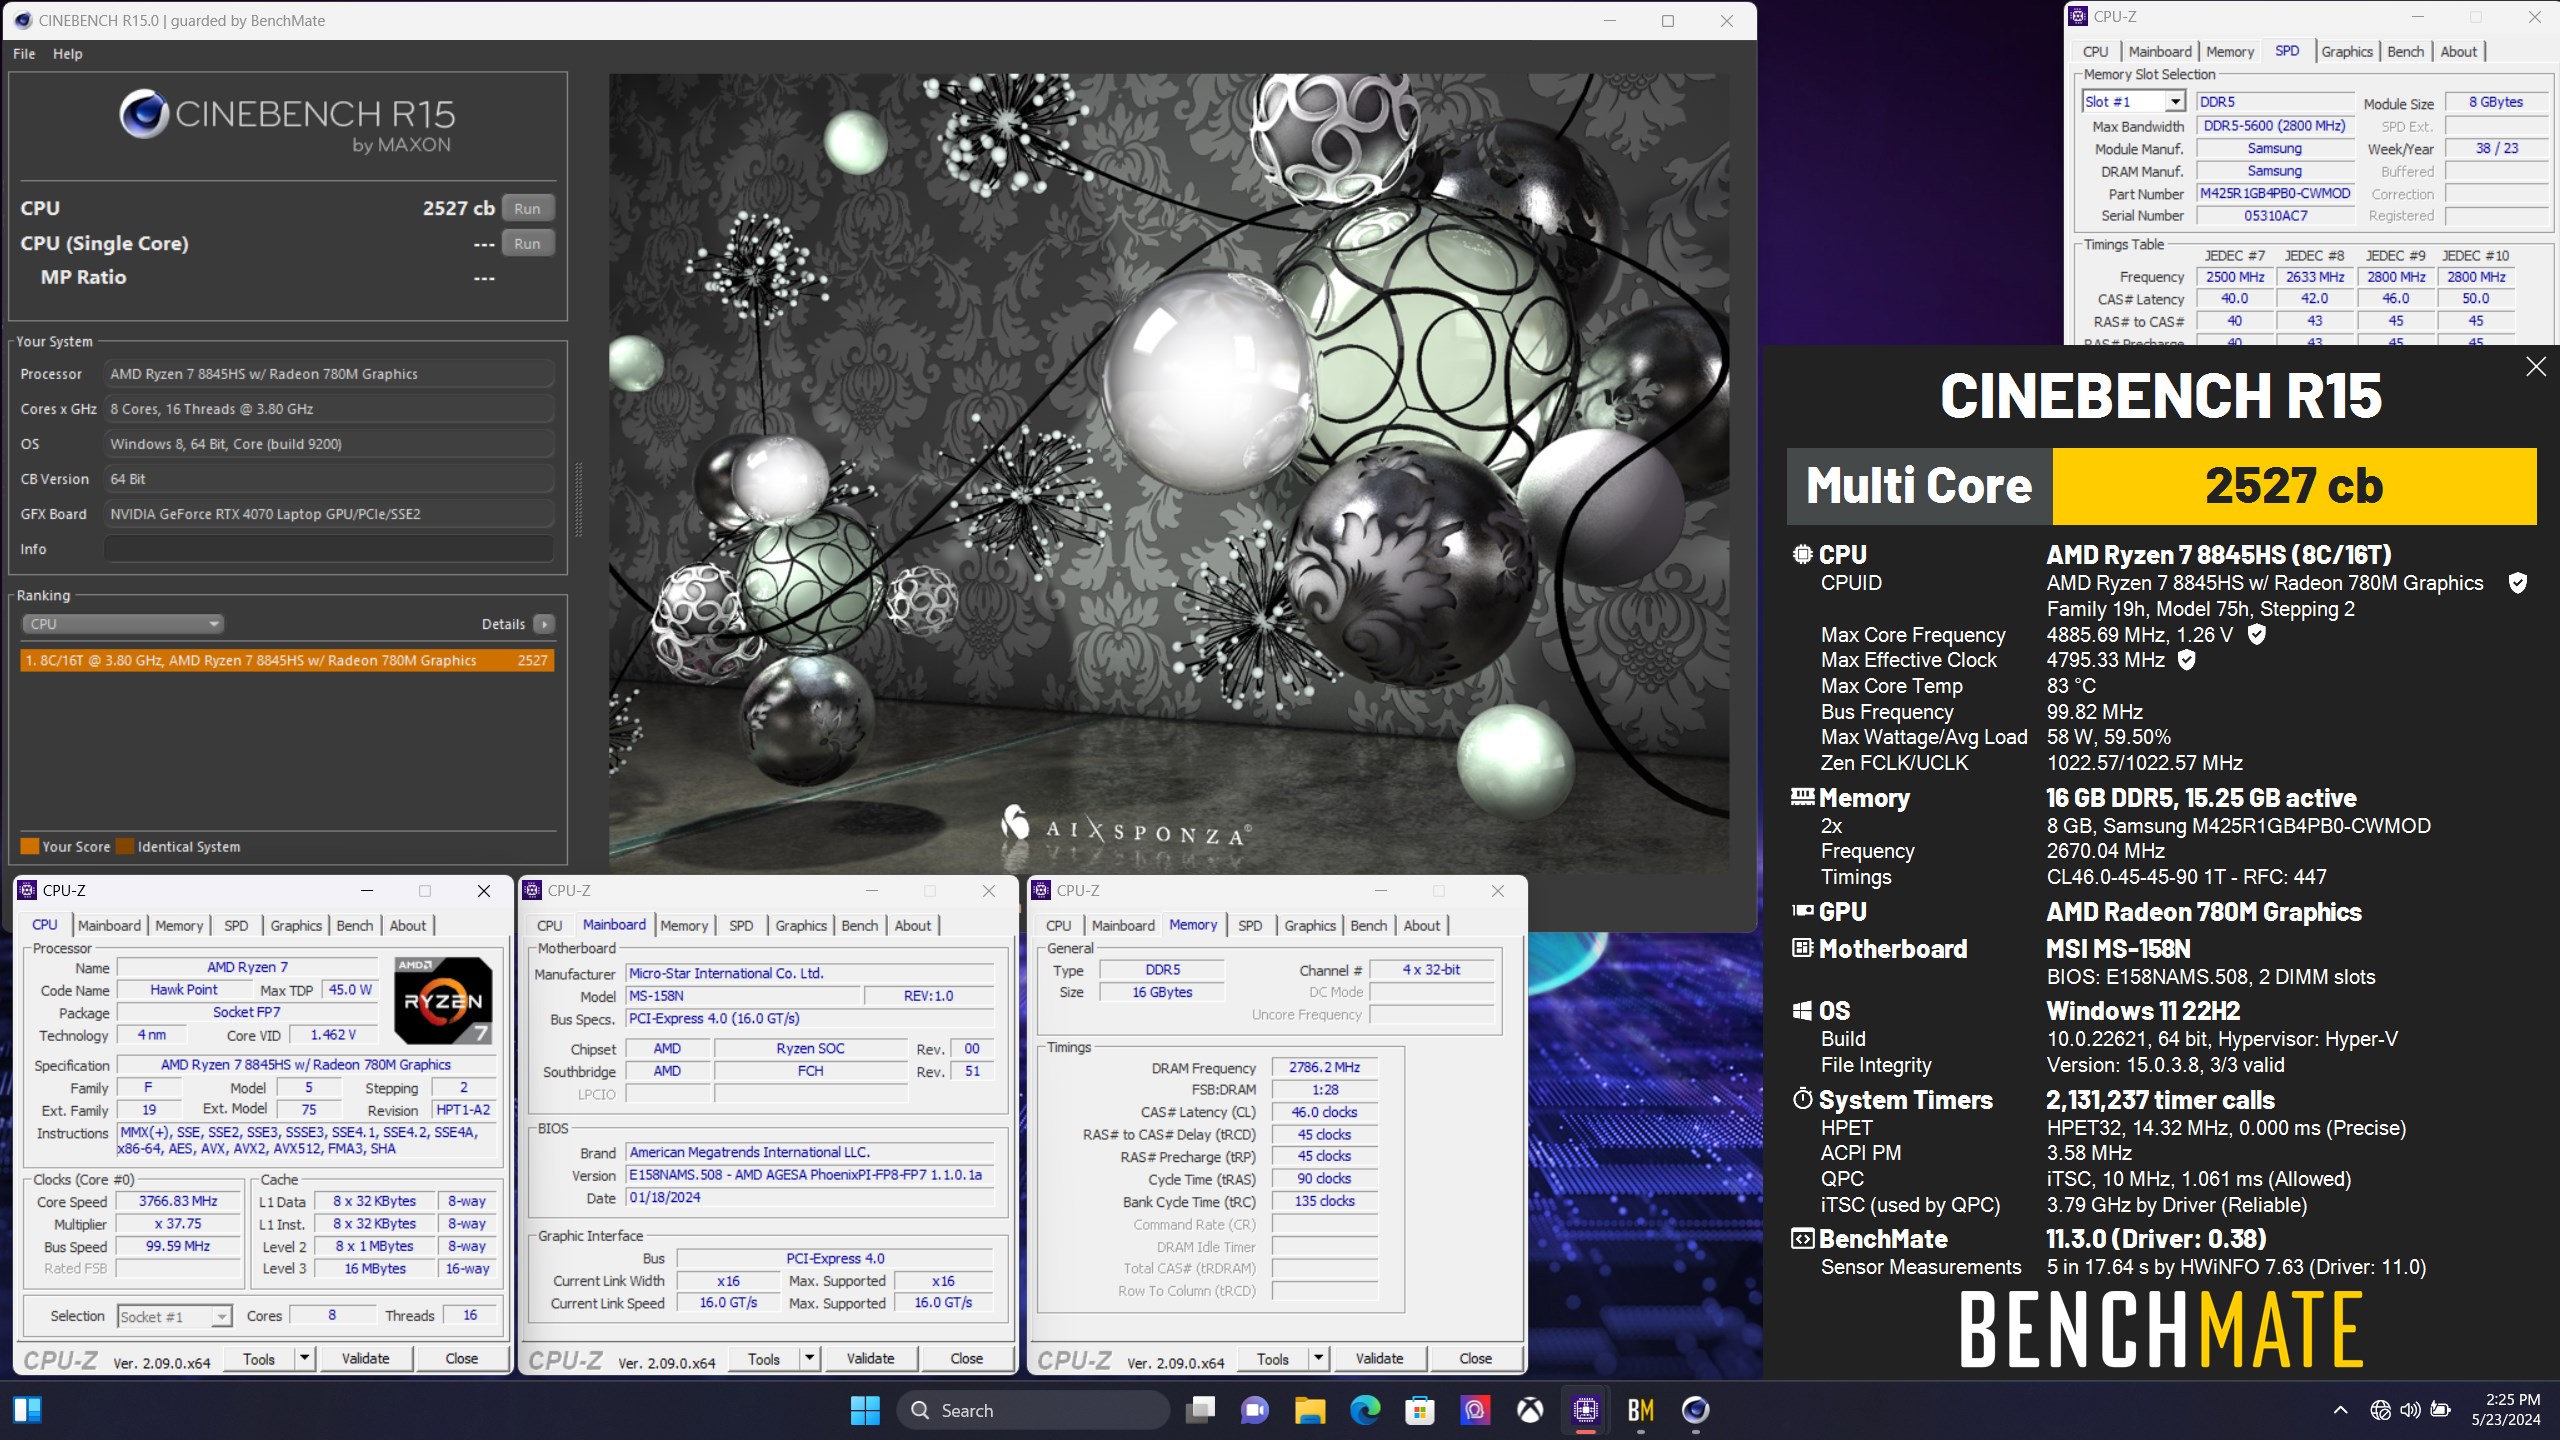
Task: Open File Explorer from the taskbar
Action: [1310, 1410]
